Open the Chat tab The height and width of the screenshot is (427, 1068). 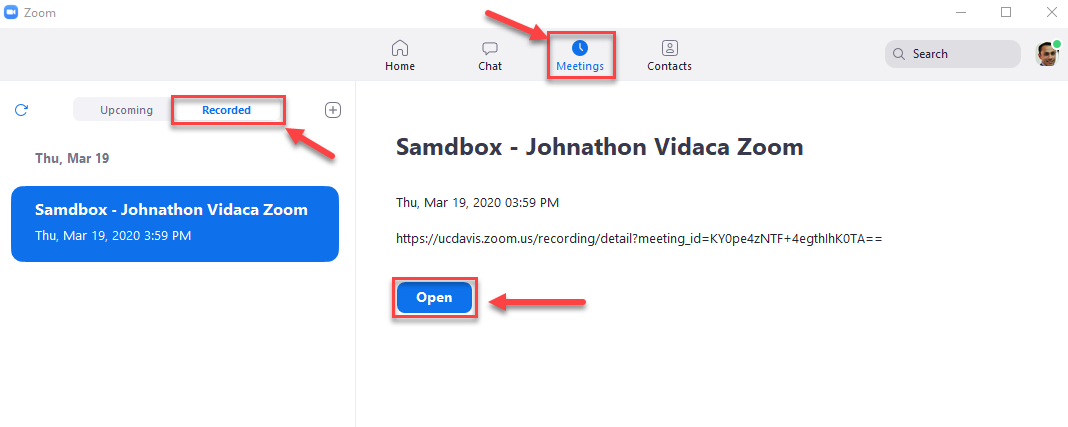(x=490, y=56)
